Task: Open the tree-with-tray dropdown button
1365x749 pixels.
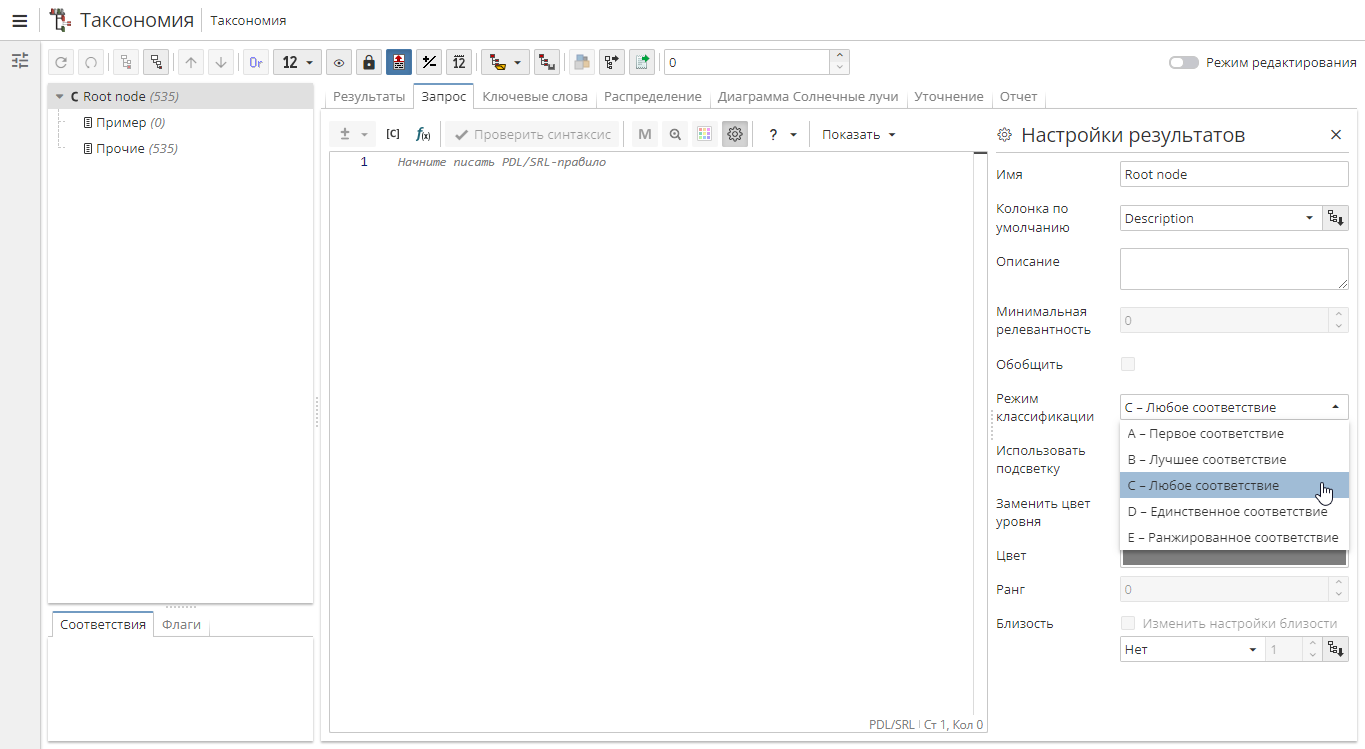Action: tap(505, 62)
